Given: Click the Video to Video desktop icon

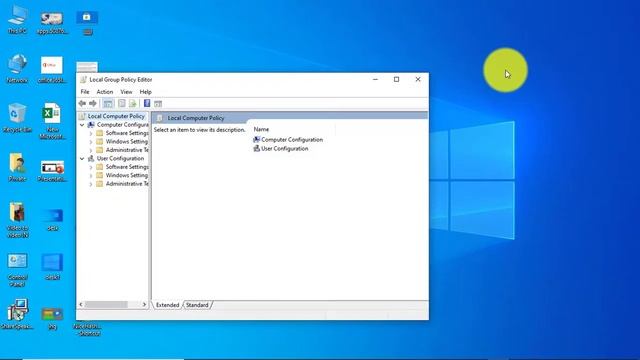Looking at the screenshot, I should 17,220.
